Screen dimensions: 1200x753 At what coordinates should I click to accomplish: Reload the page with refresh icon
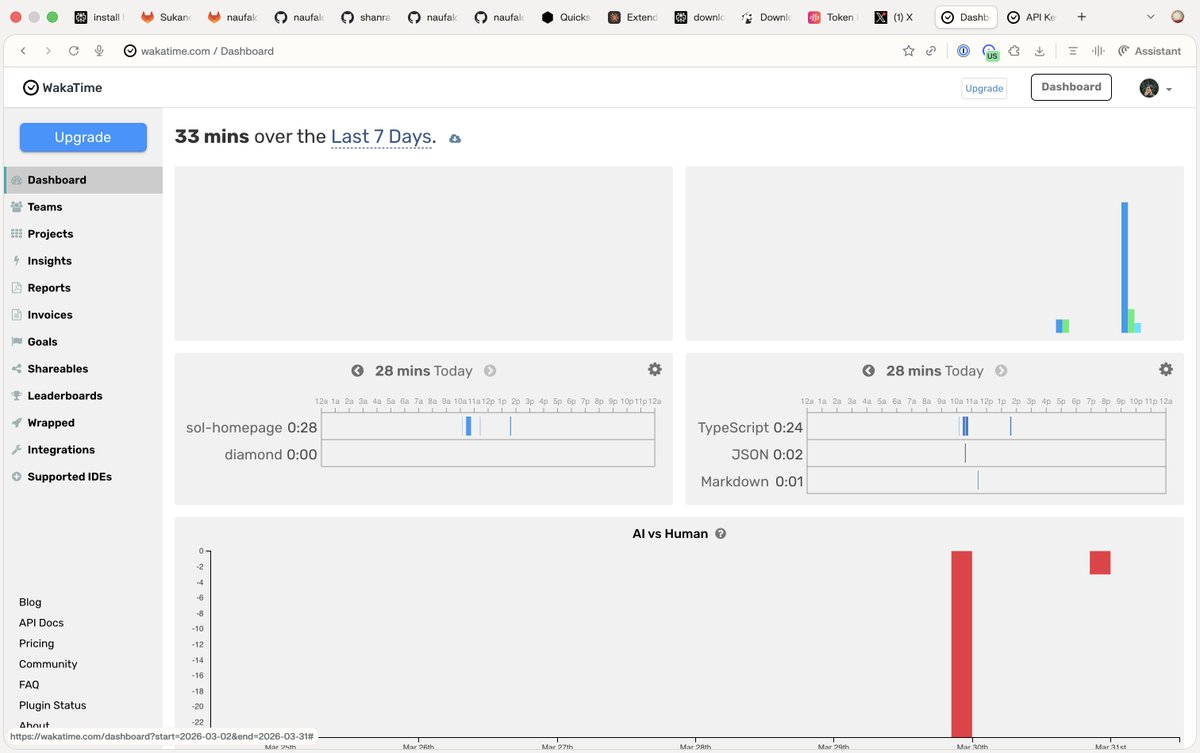pos(74,51)
